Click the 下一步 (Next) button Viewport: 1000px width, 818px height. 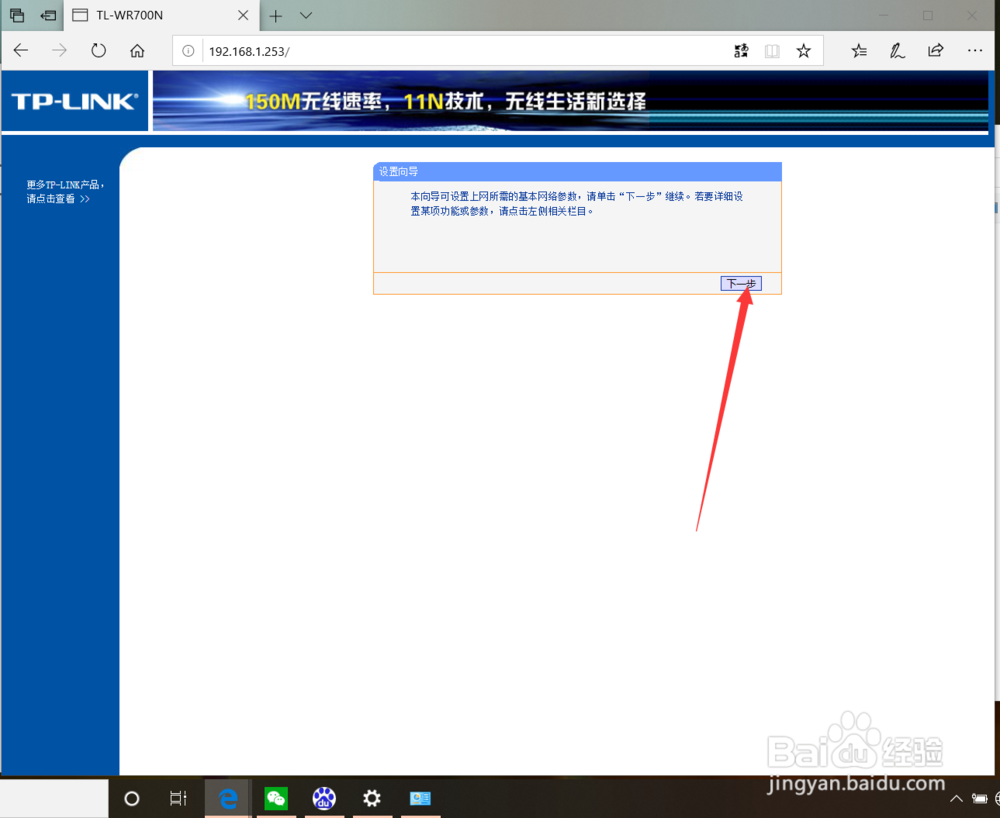740,284
